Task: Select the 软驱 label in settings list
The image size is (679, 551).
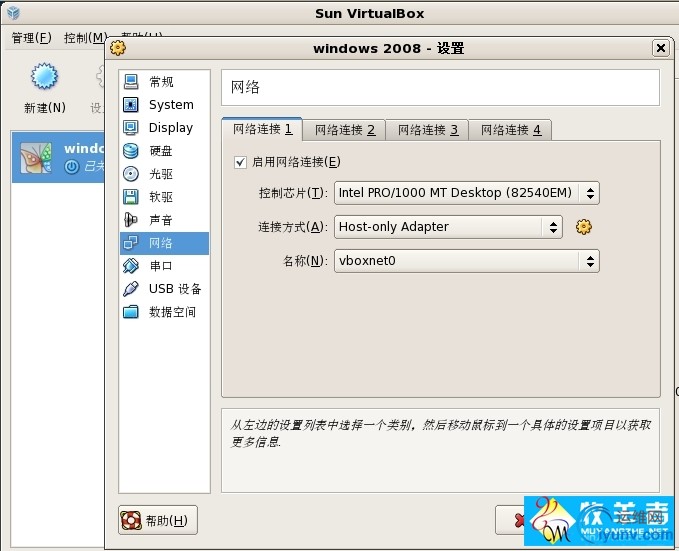Action: (x=161, y=197)
